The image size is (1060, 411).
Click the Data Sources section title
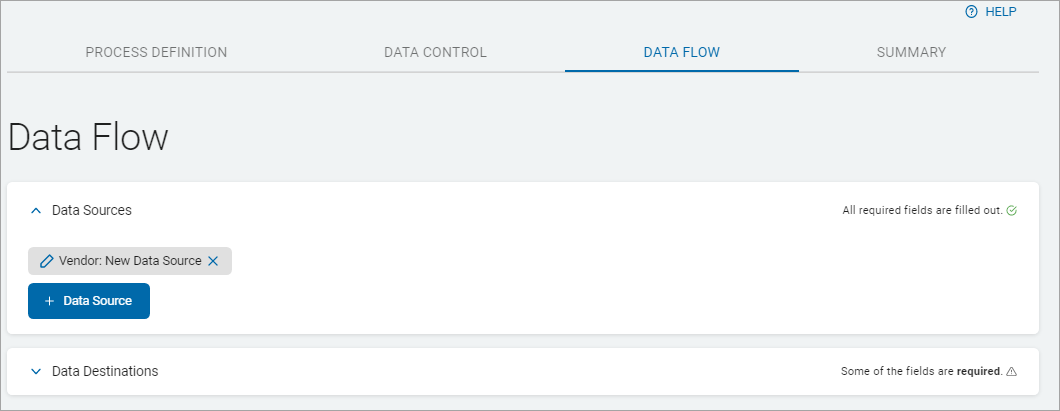pos(92,211)
